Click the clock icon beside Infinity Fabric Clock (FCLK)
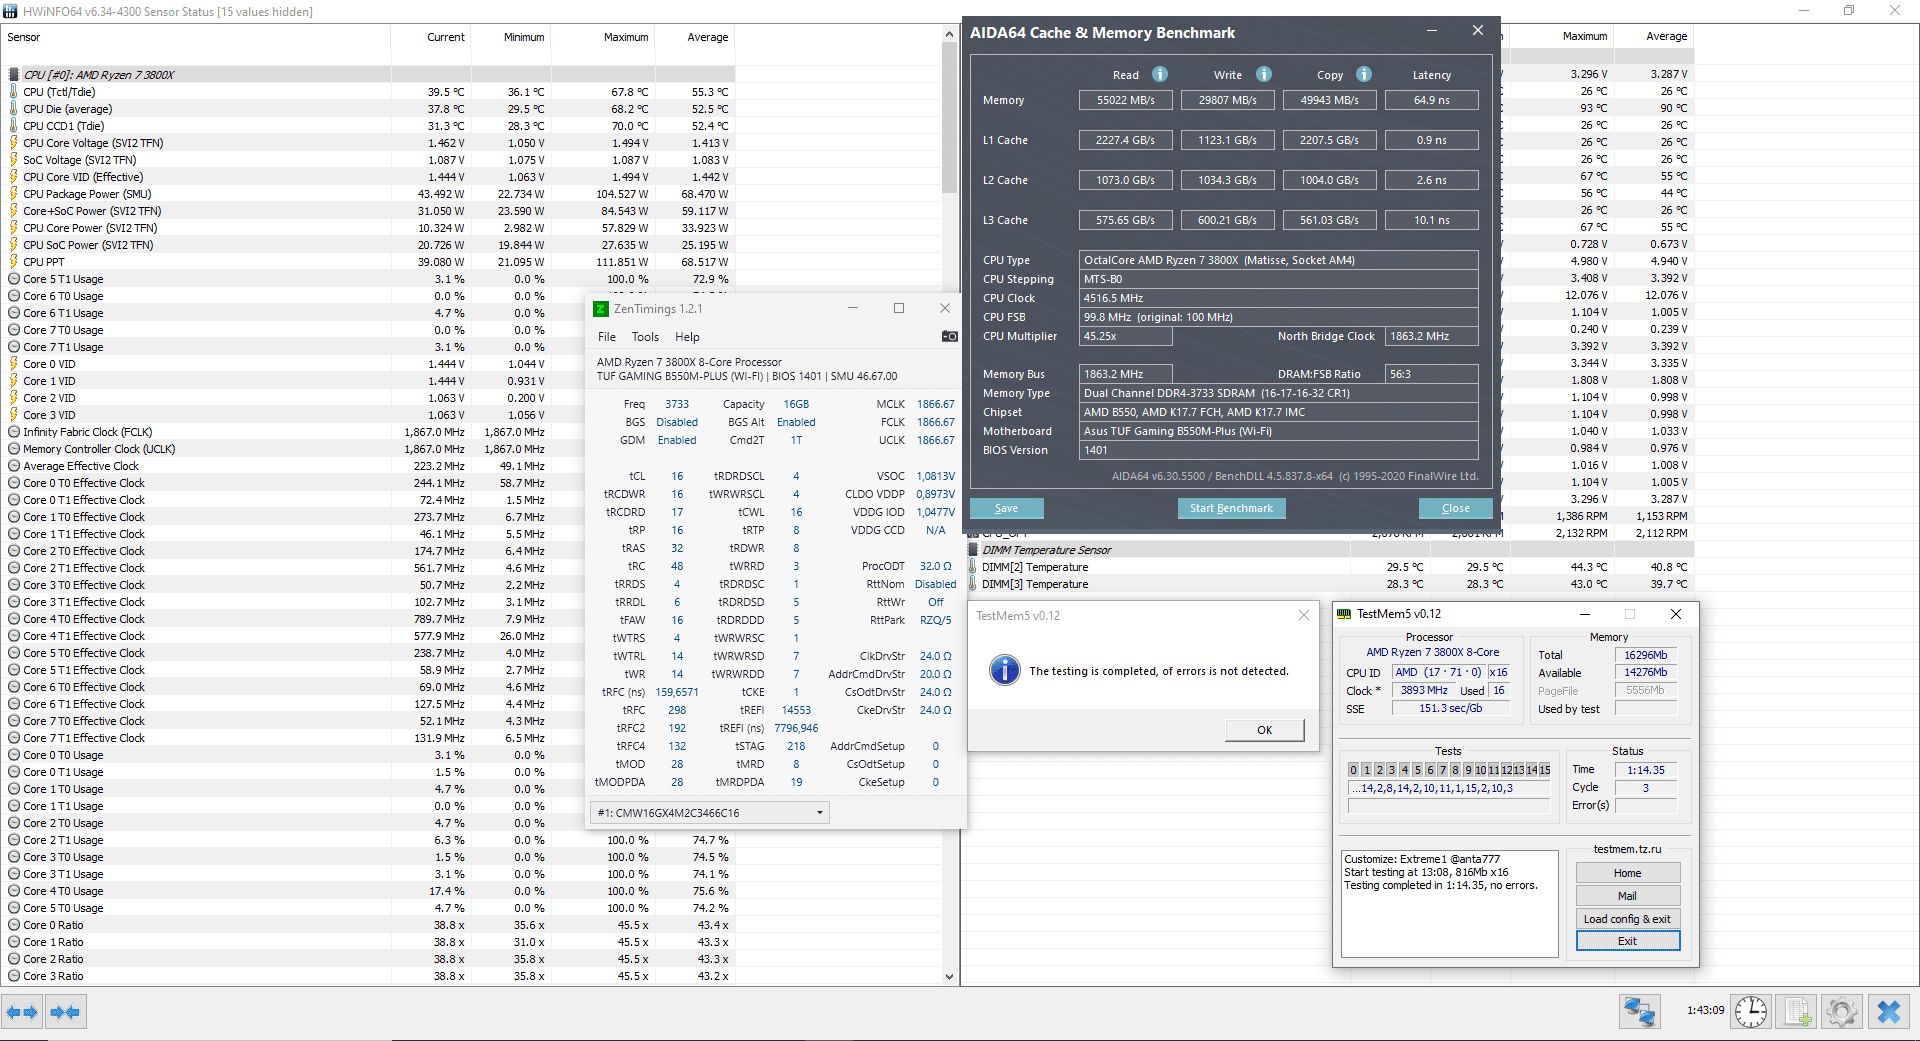The width and height of the screenshot is (1920, 1041). coord(14,432)
